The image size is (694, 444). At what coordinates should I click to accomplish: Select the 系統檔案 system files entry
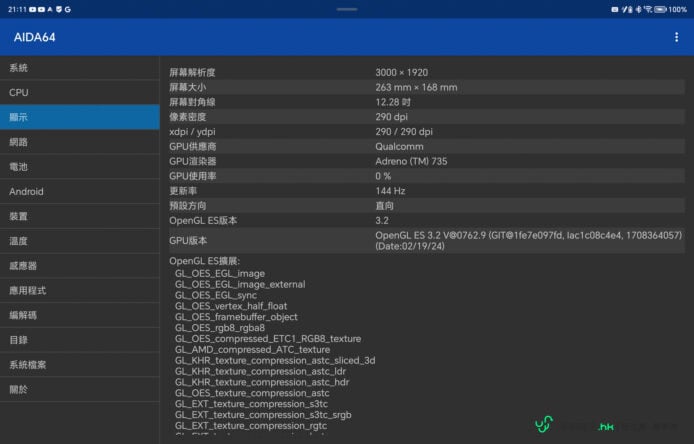coord(79,365)
